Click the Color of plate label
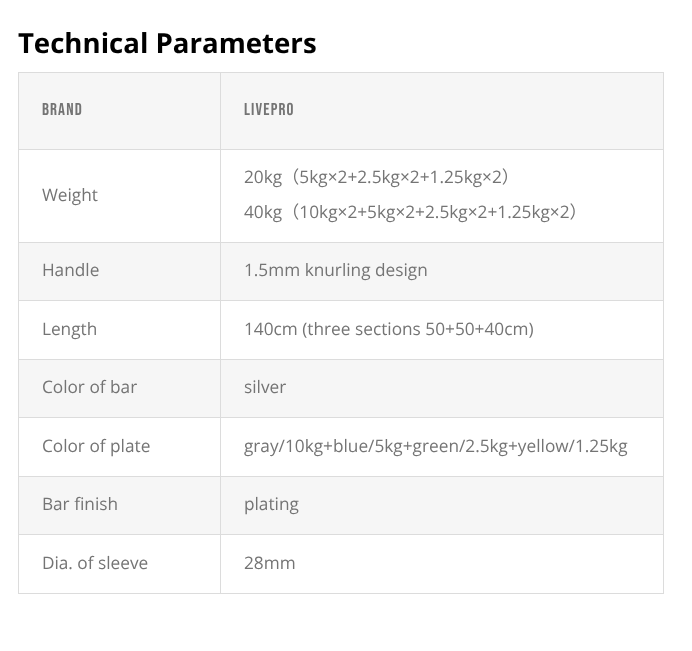This screenshot has width=692, height=651. 96,446
